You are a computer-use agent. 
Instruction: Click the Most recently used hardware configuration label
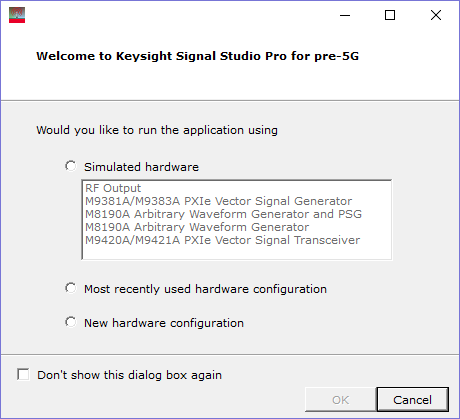pyautogui.click(x=205, y=289)
